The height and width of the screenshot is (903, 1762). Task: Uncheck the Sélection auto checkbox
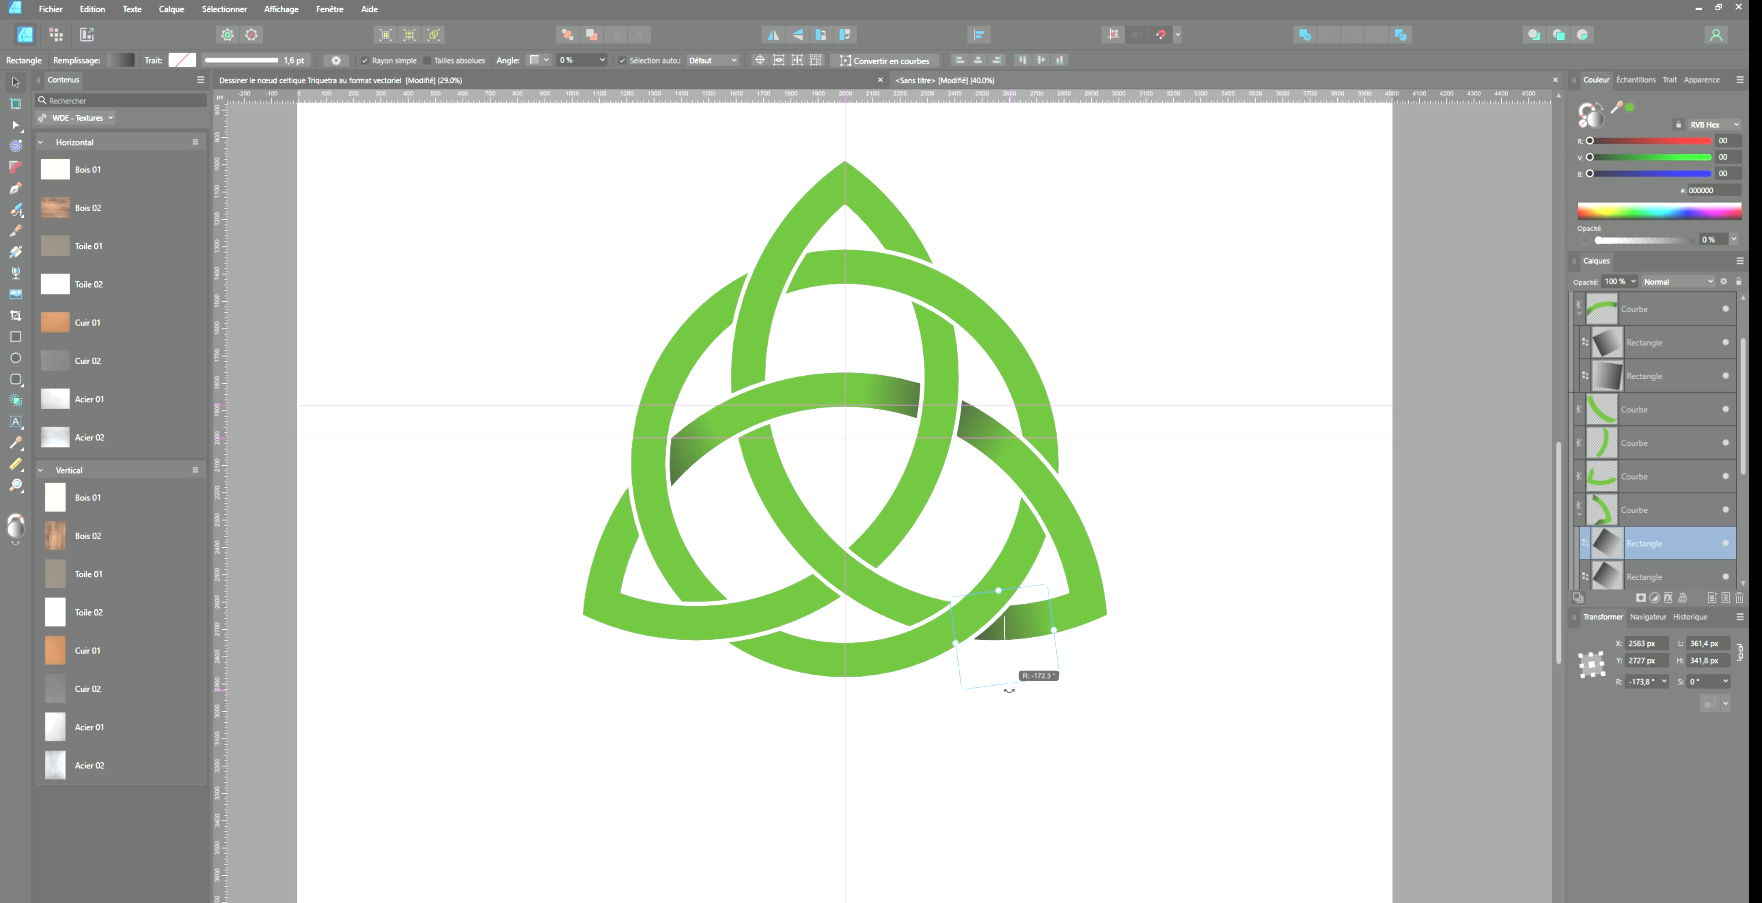pos(622,61)
